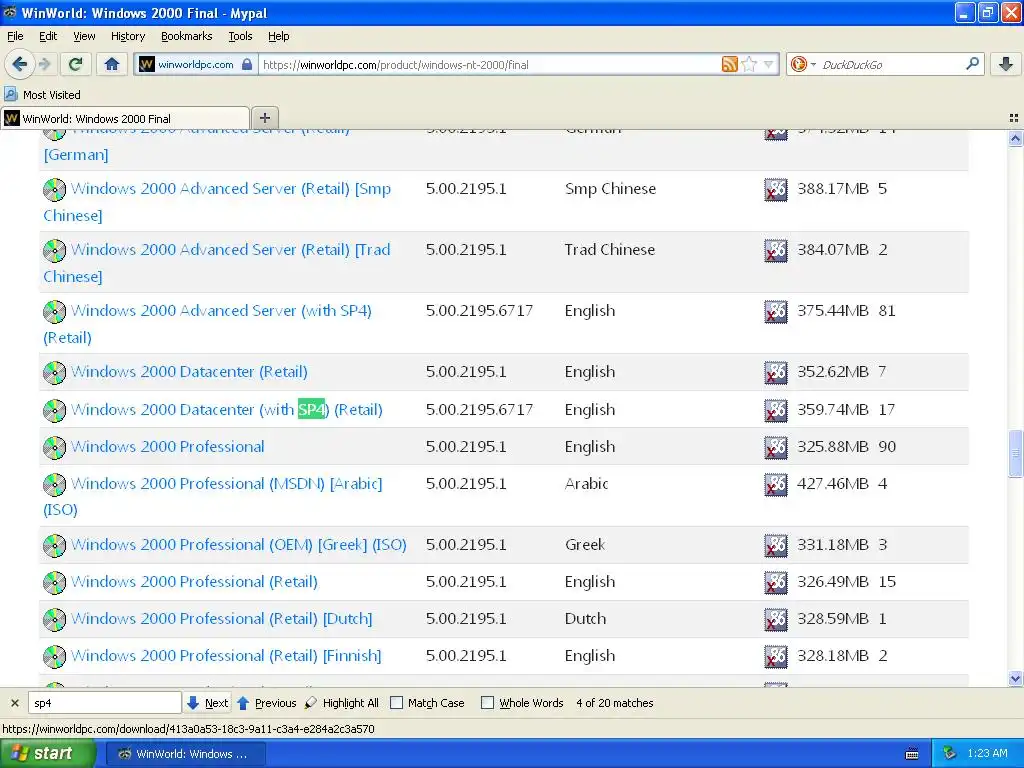Open Windows 2000 Professional (OEM) [Greek] (ISO) link
The height and width of the screenshot is (768, 1024).
click(239, 545)
